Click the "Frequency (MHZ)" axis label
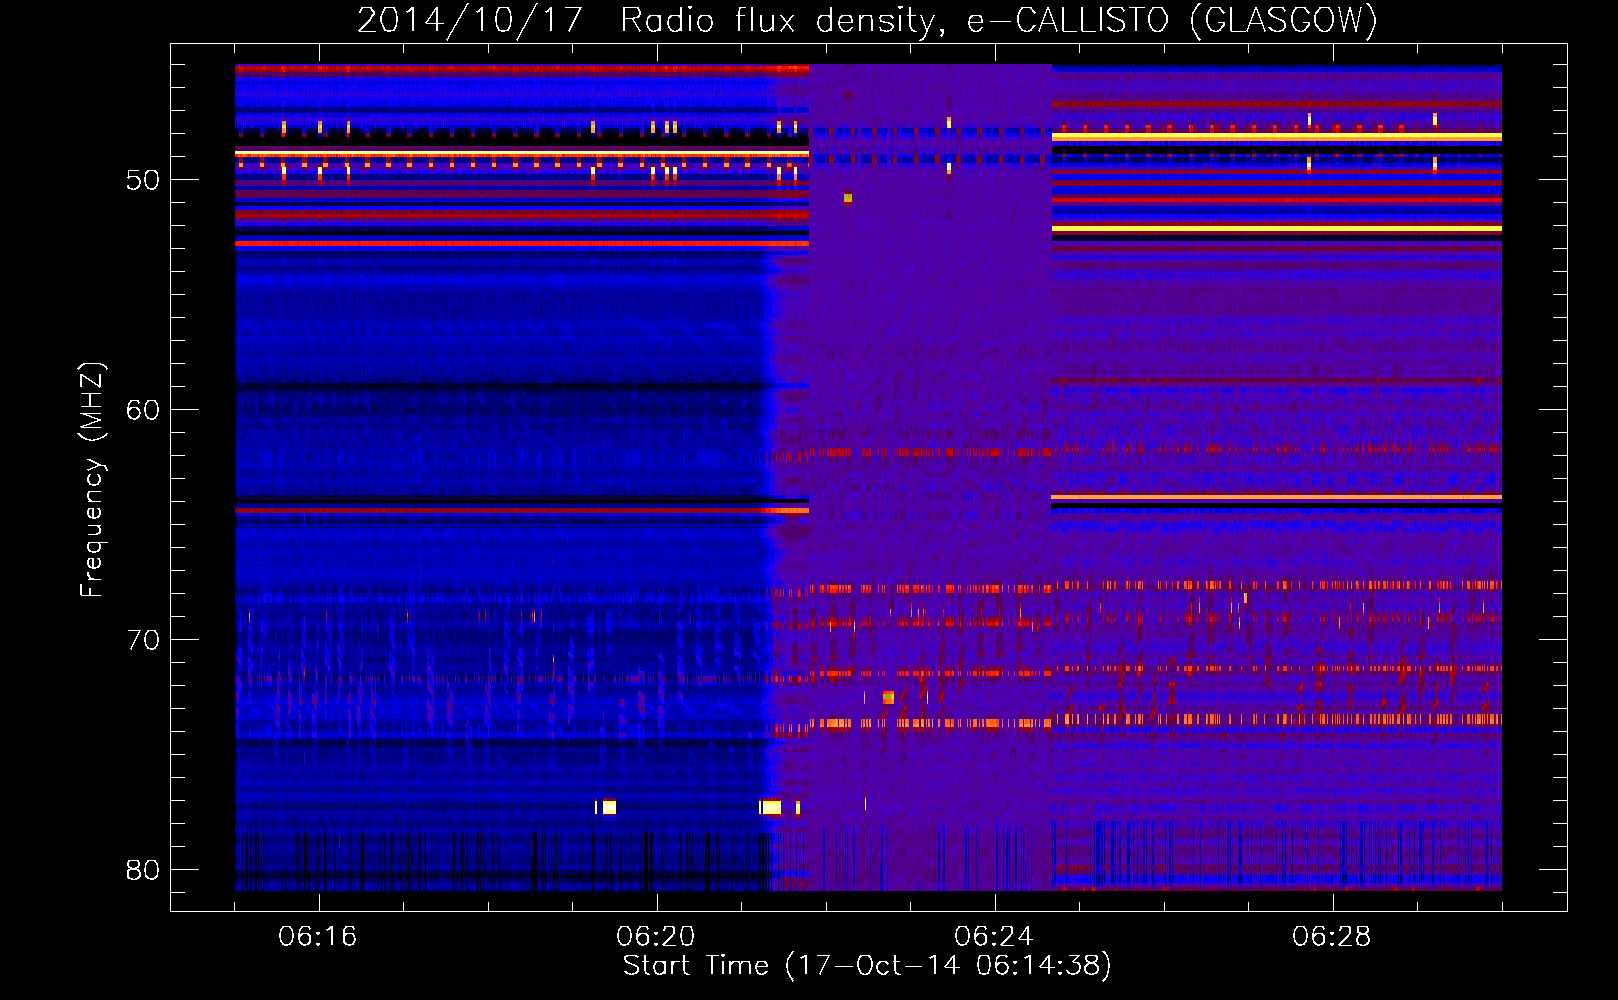 tap(91, 480)
